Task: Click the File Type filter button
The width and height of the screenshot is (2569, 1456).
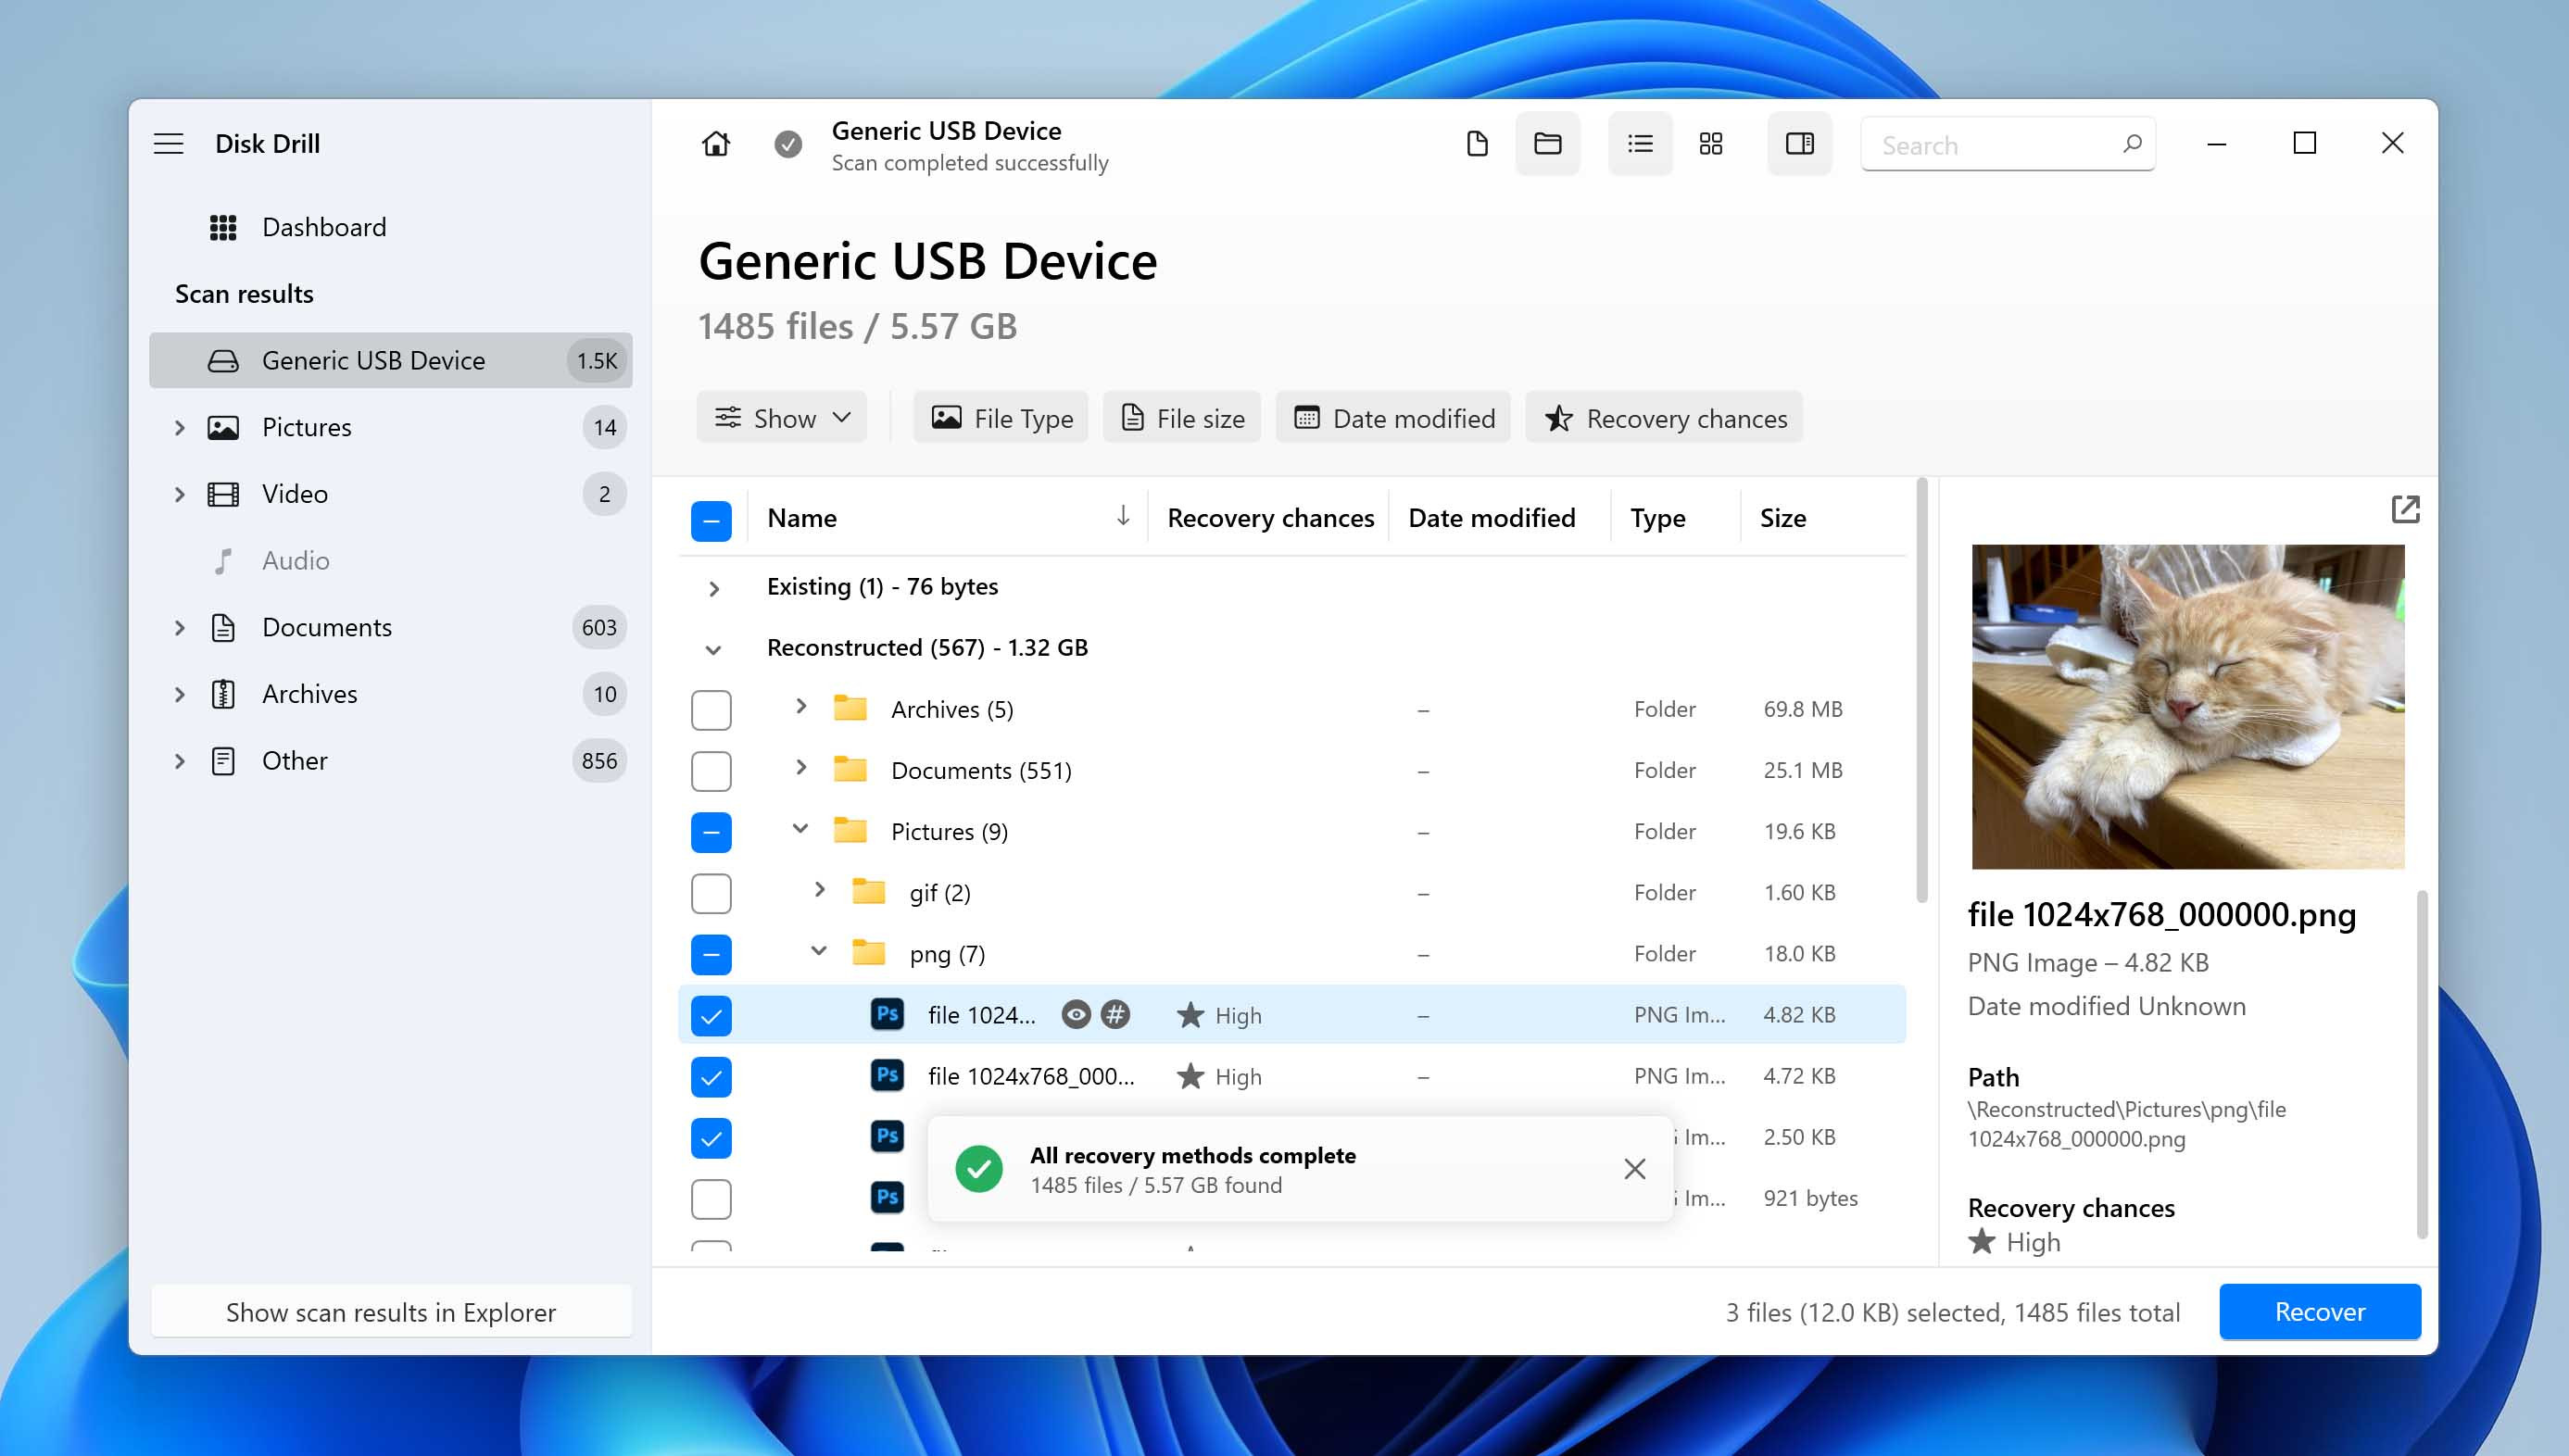Action: tap(1002, 418)
